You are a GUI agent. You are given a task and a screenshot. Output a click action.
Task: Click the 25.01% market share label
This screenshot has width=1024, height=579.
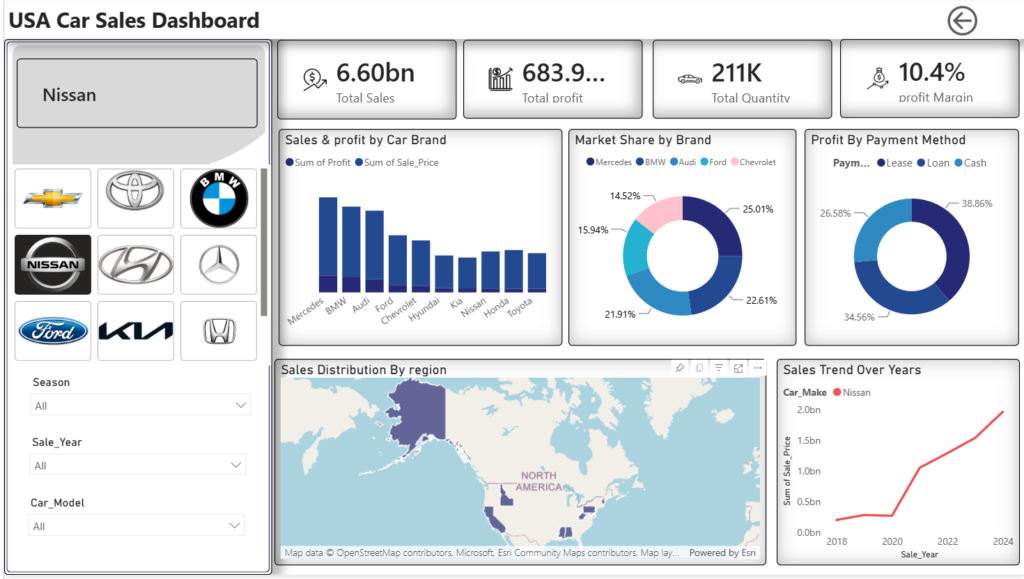tap(758, 209)
